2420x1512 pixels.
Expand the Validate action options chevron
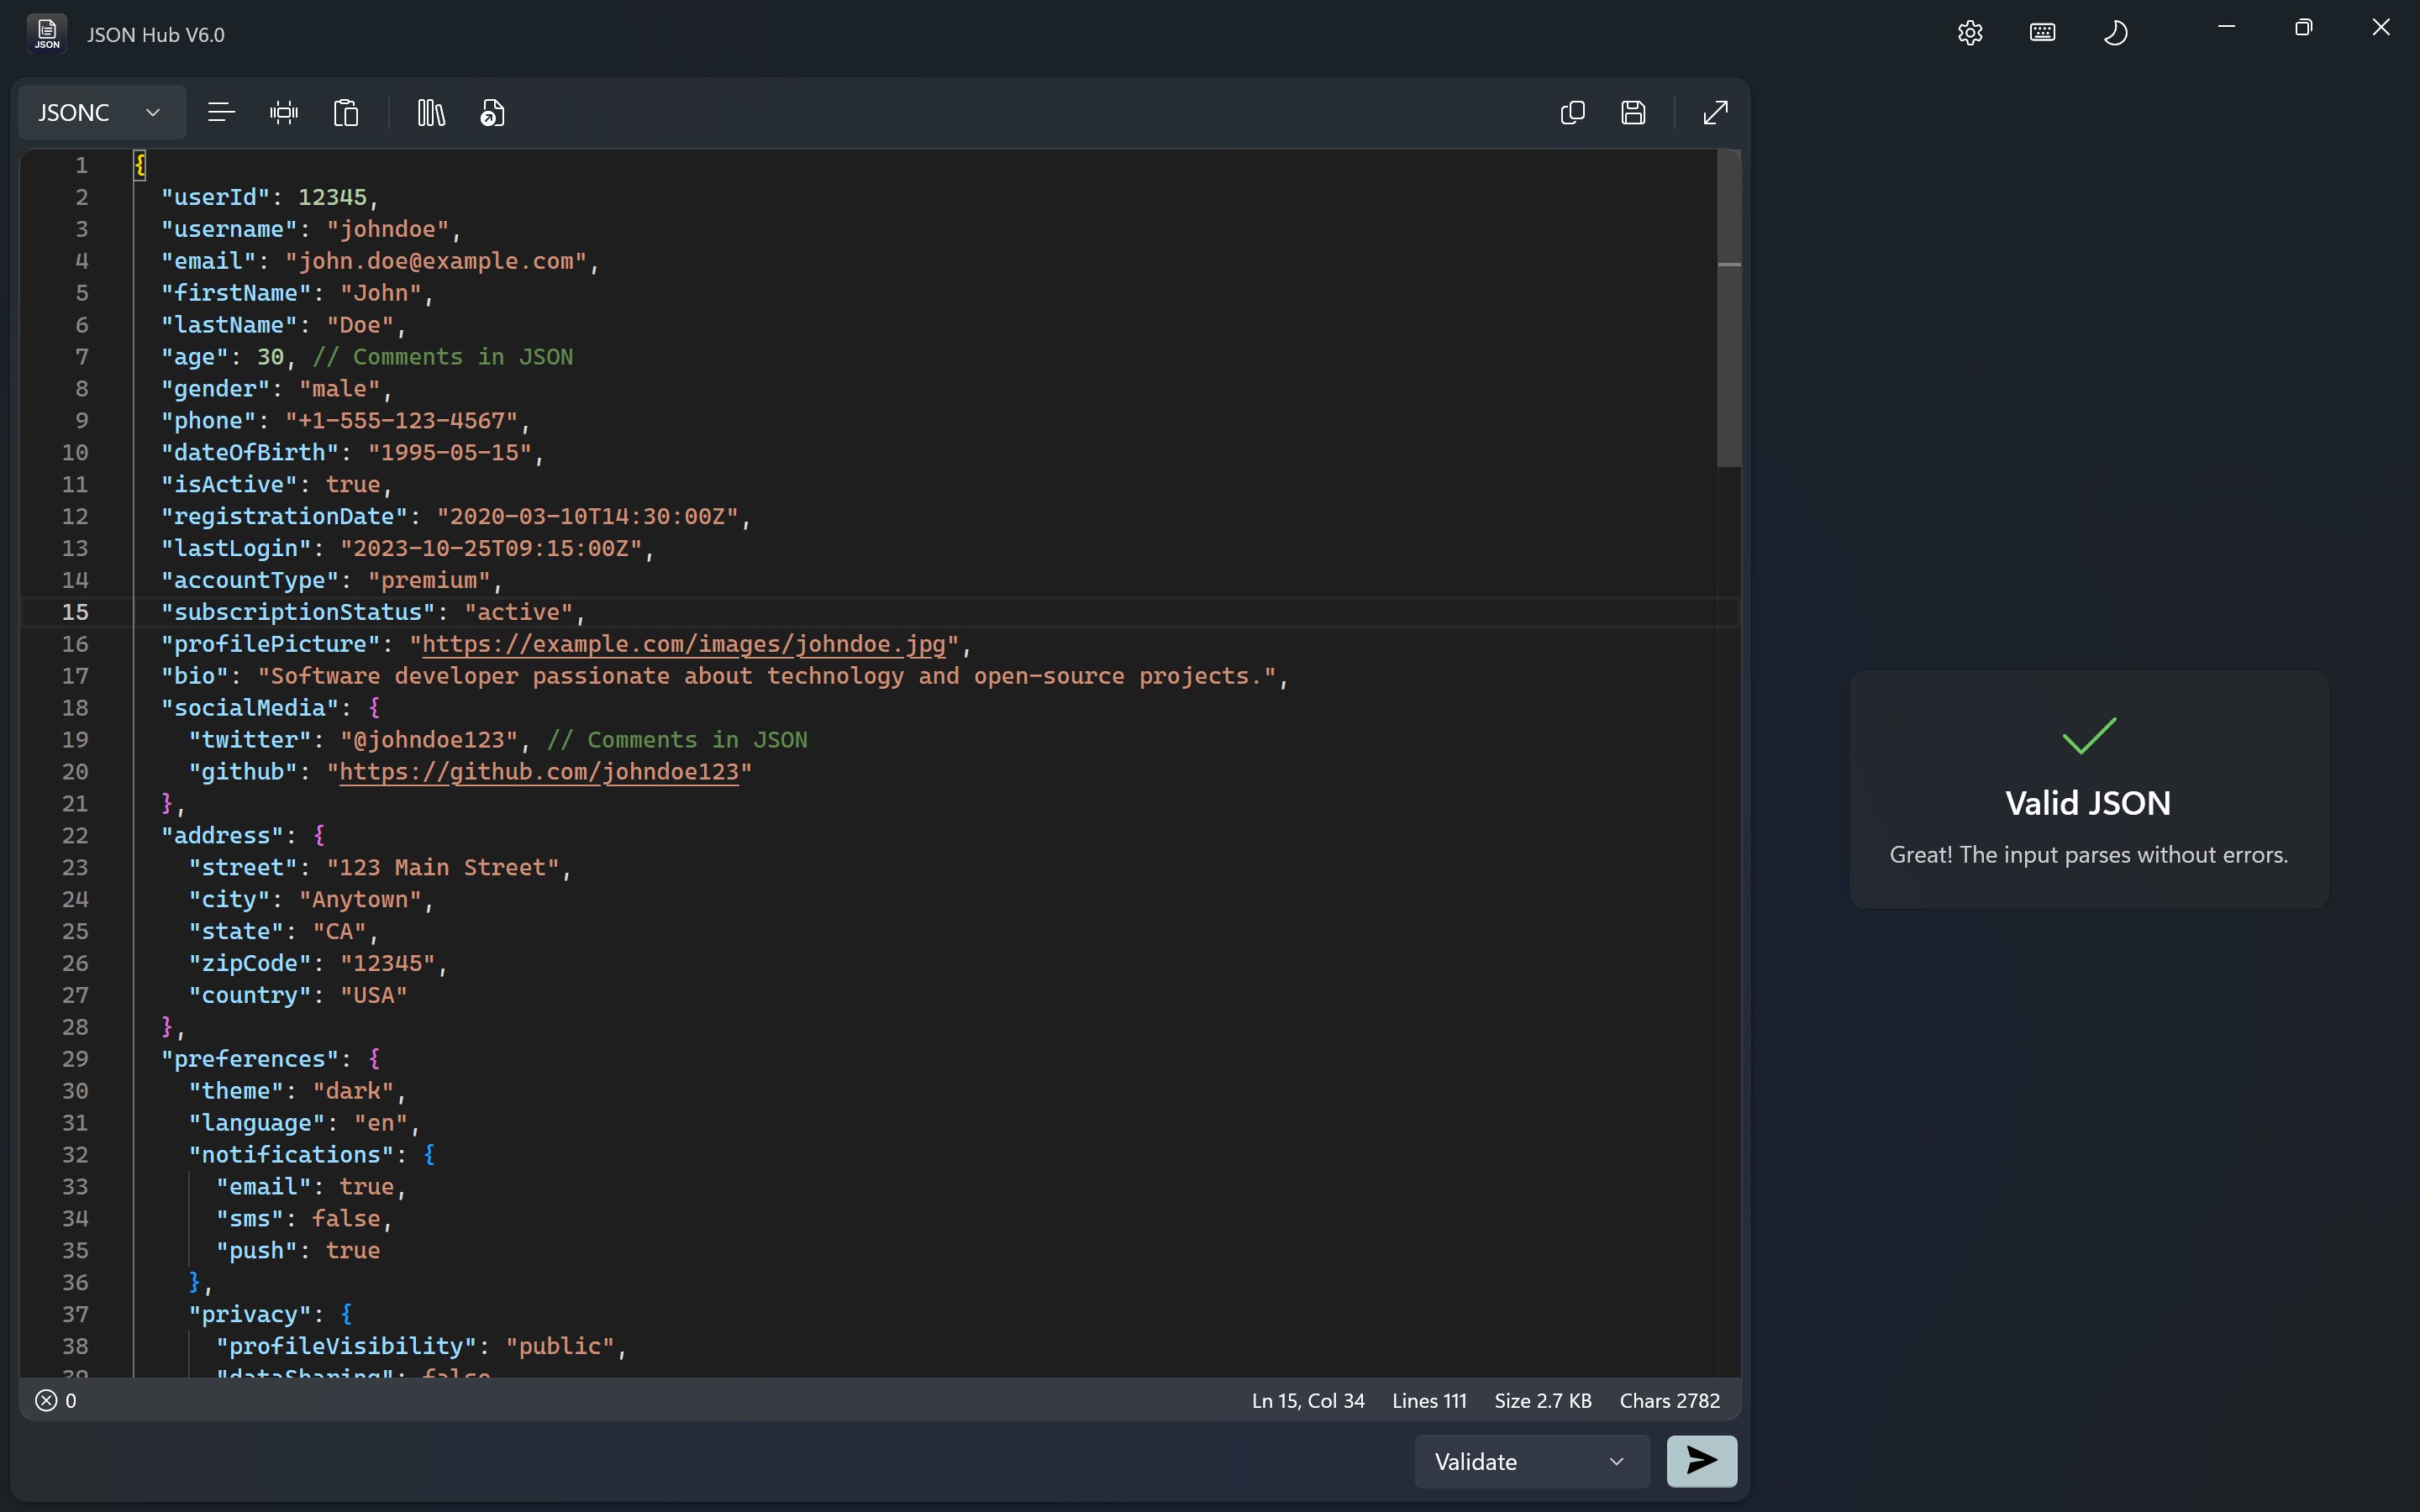1617,1461
